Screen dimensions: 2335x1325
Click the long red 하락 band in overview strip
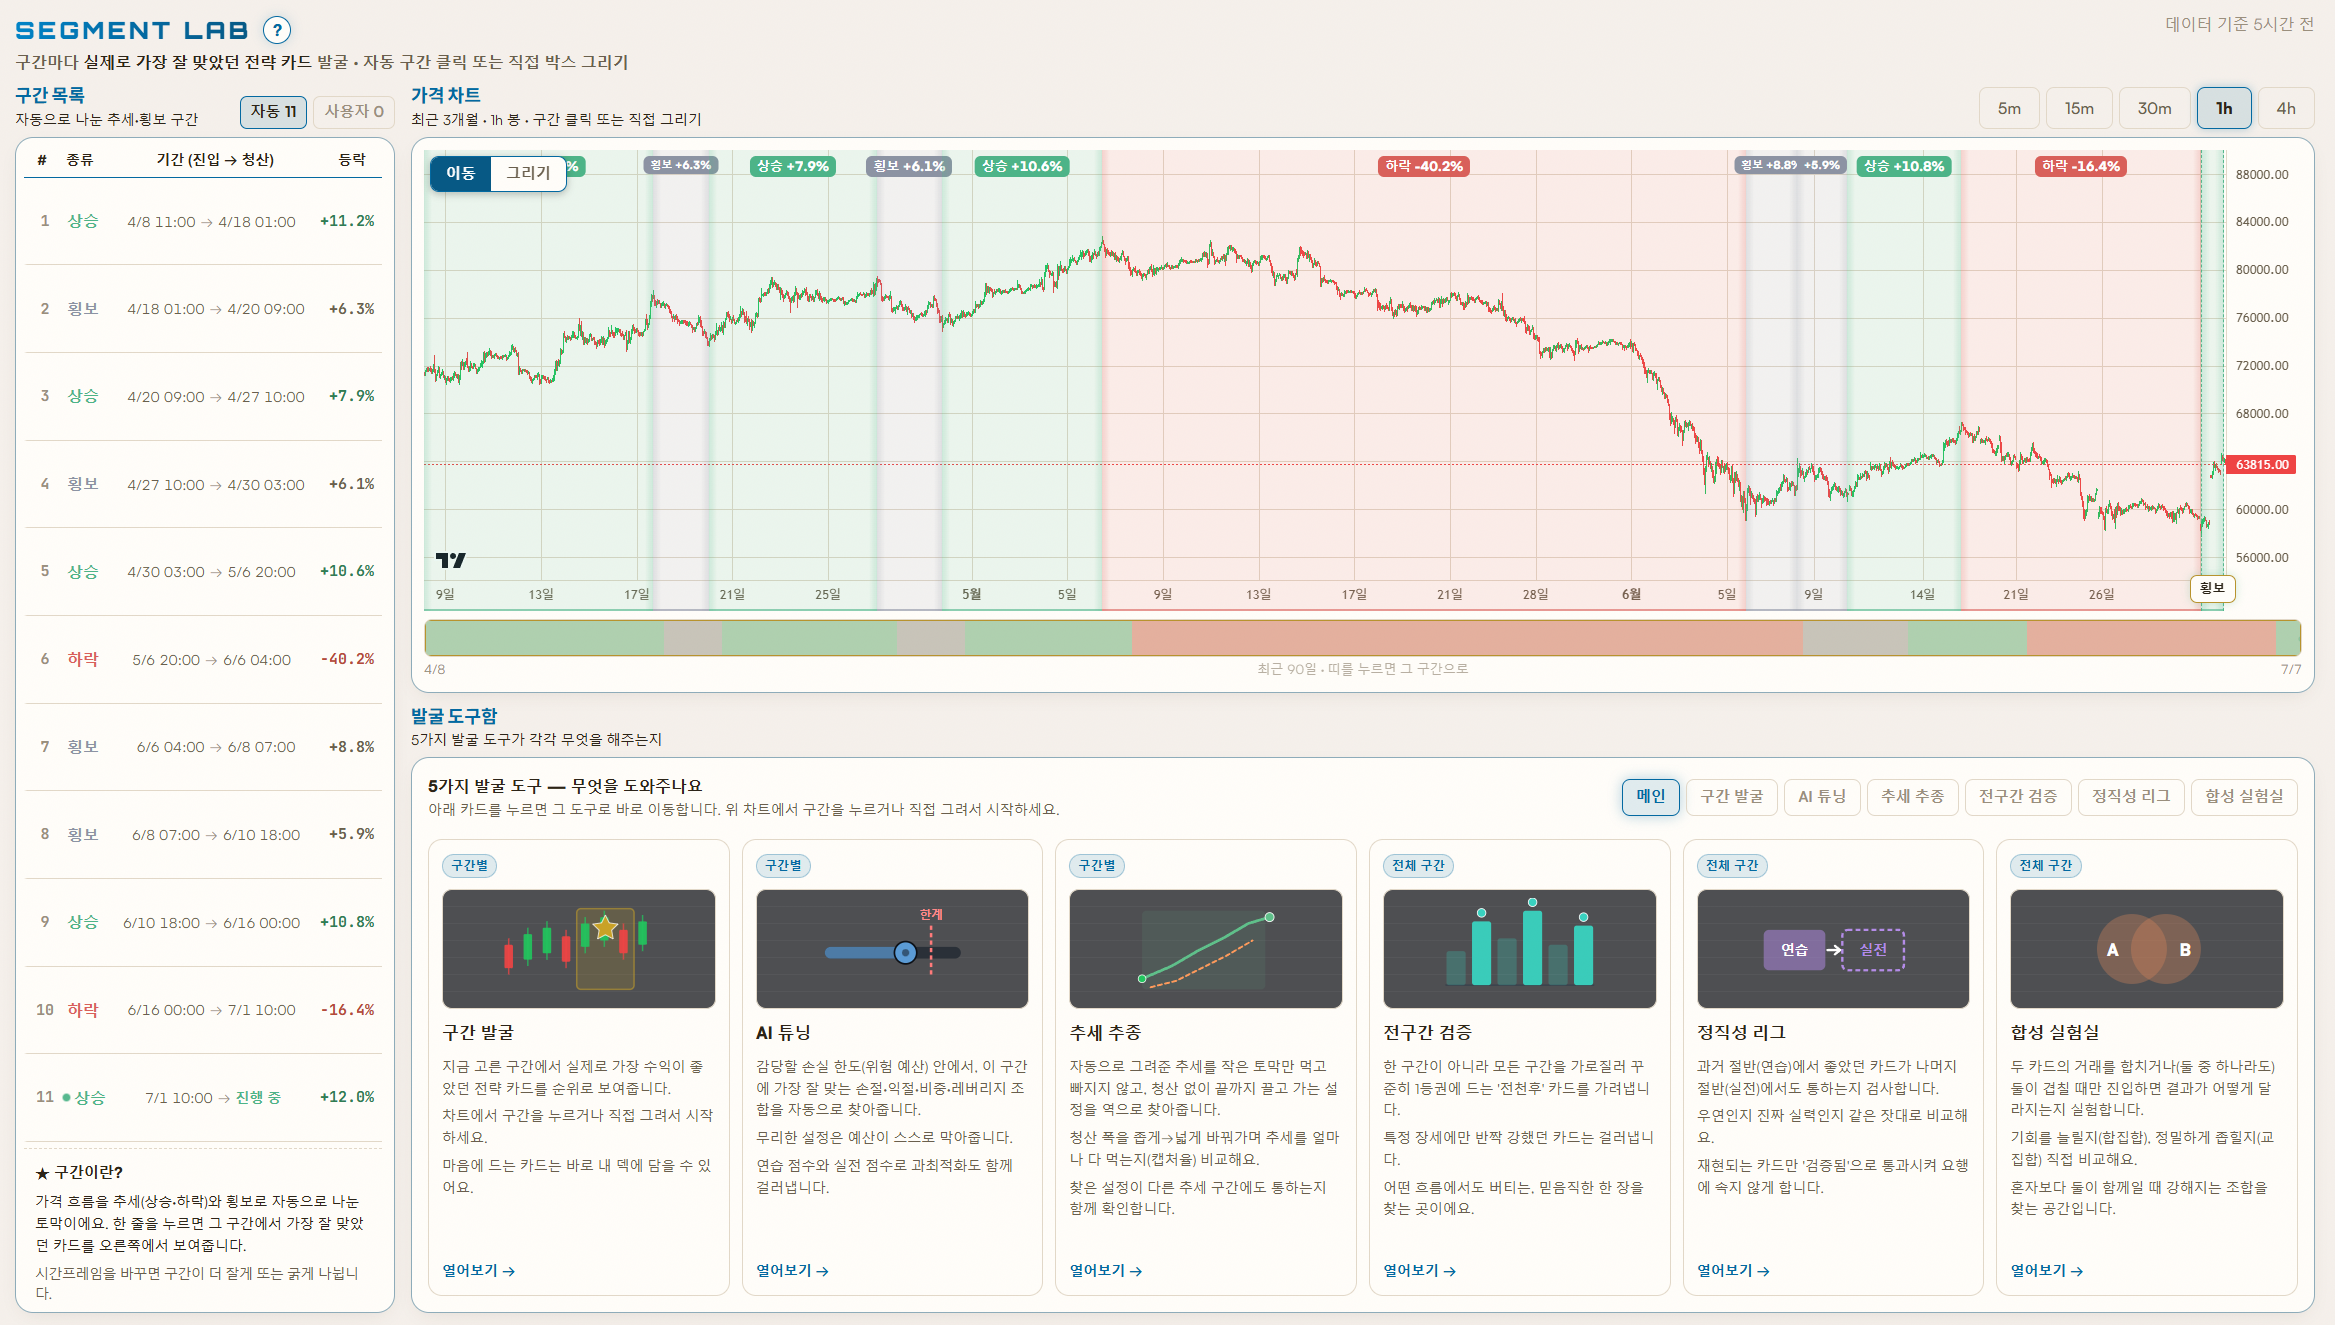[x=1467, y=638]
